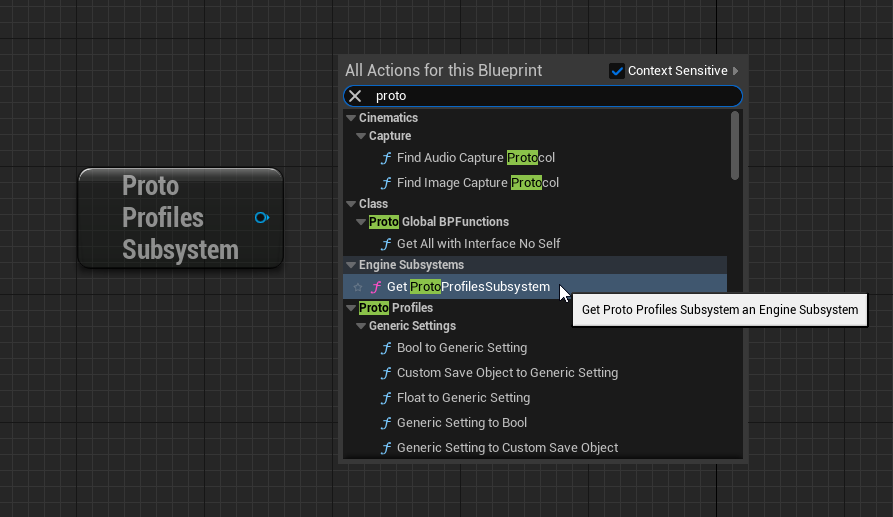Click the clear search X icon

[355, 96]
